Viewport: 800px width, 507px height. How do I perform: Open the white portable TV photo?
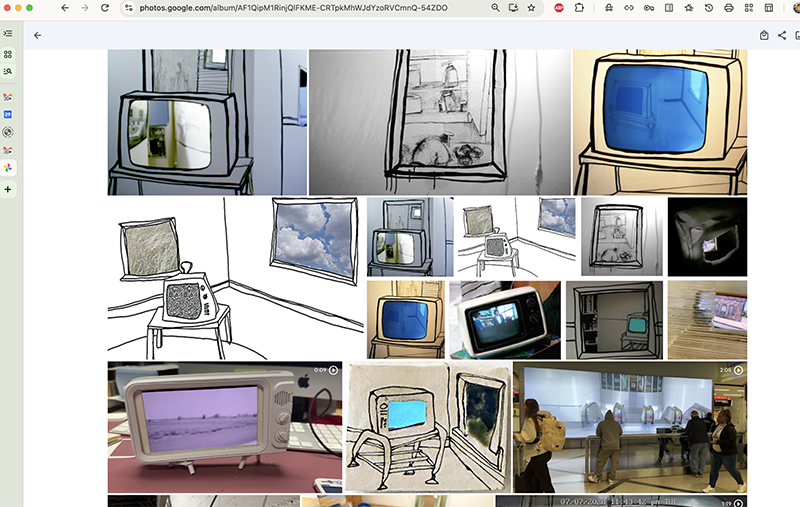tap(505, 320)
